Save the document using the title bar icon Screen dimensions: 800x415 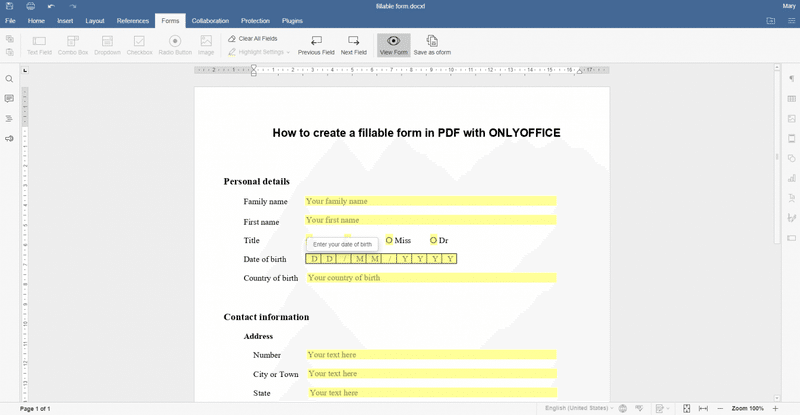(x=9, y=6)
